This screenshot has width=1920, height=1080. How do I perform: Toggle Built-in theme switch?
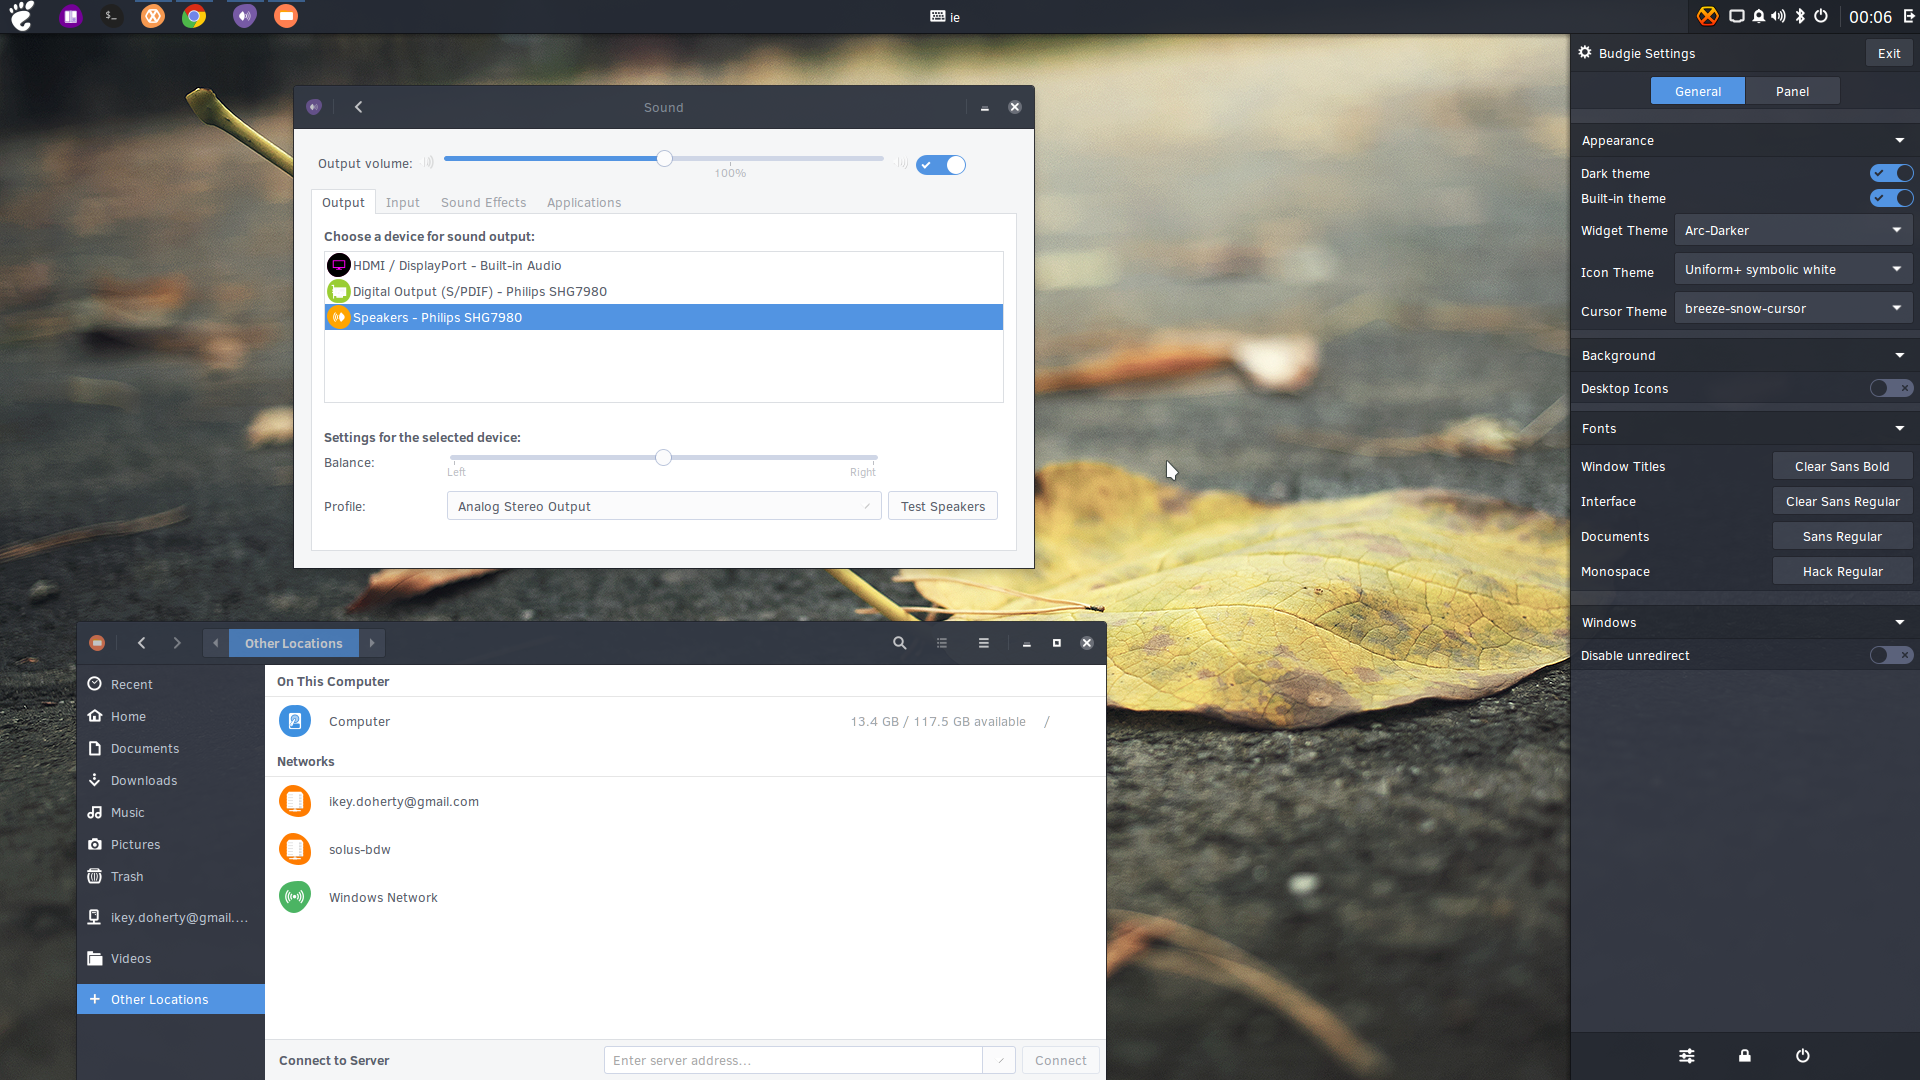1891,198
